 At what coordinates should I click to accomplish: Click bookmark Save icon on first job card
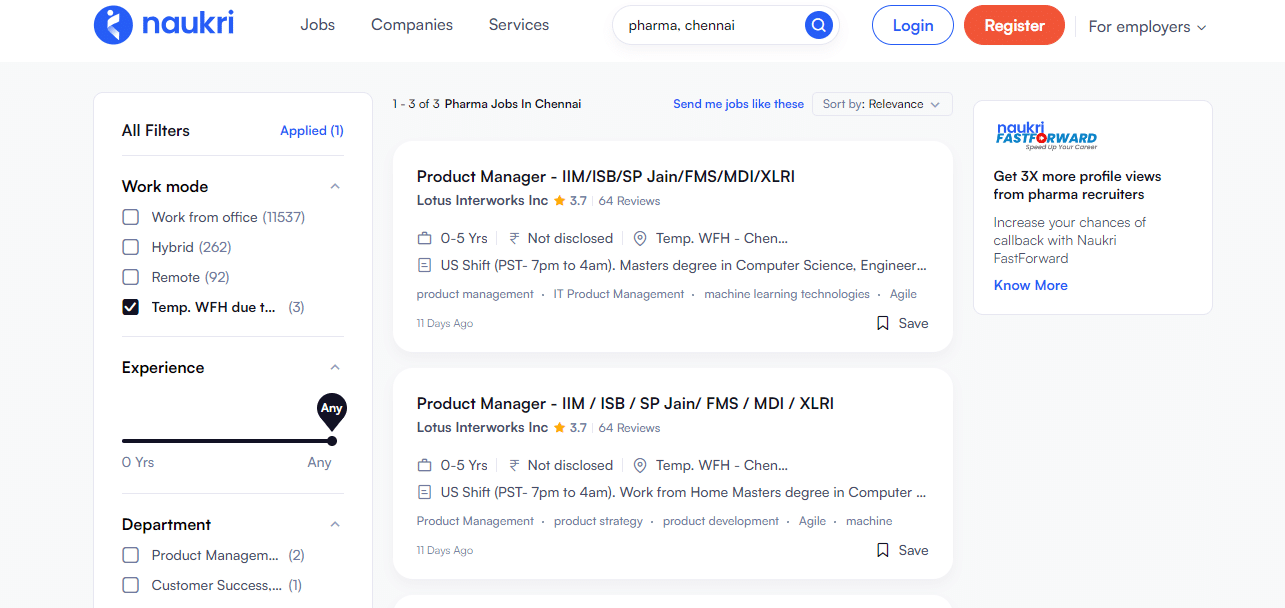tap(883, 323)
